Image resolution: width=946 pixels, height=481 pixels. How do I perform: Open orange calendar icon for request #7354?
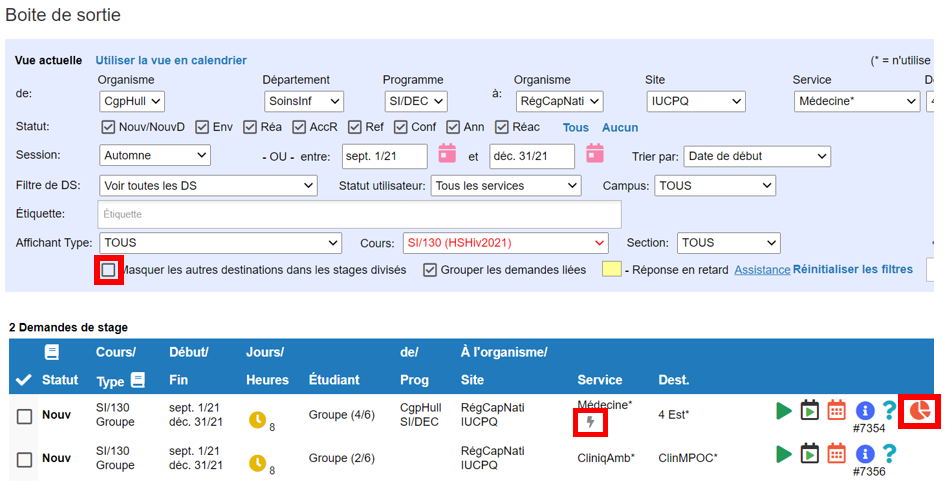point(836,410)
